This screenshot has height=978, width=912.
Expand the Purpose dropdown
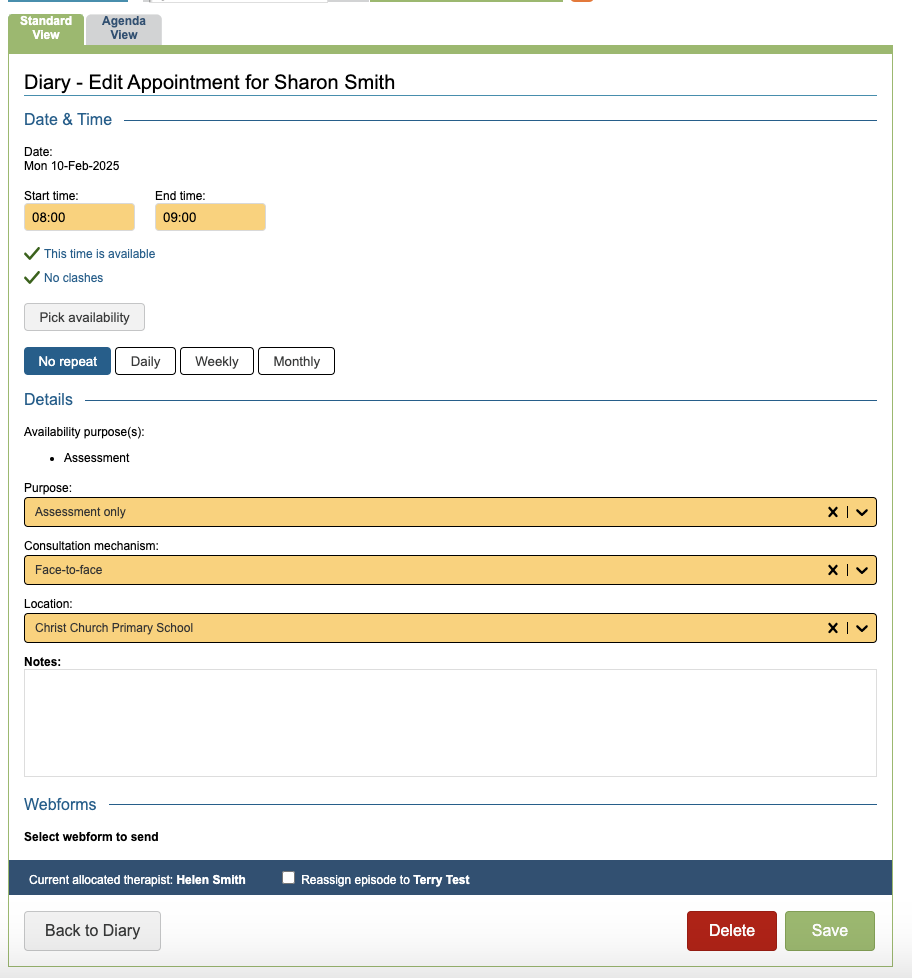(x=862, y=512)
